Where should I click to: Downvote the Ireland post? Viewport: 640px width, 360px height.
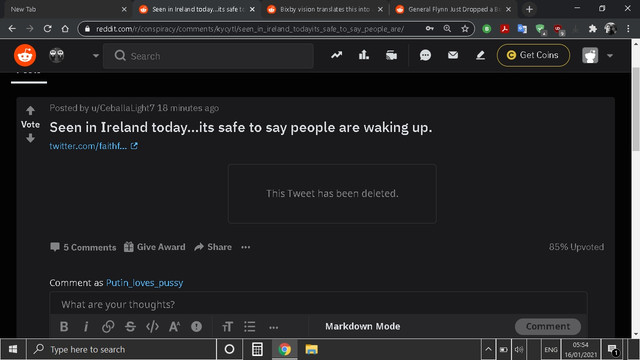pos(30,138)
